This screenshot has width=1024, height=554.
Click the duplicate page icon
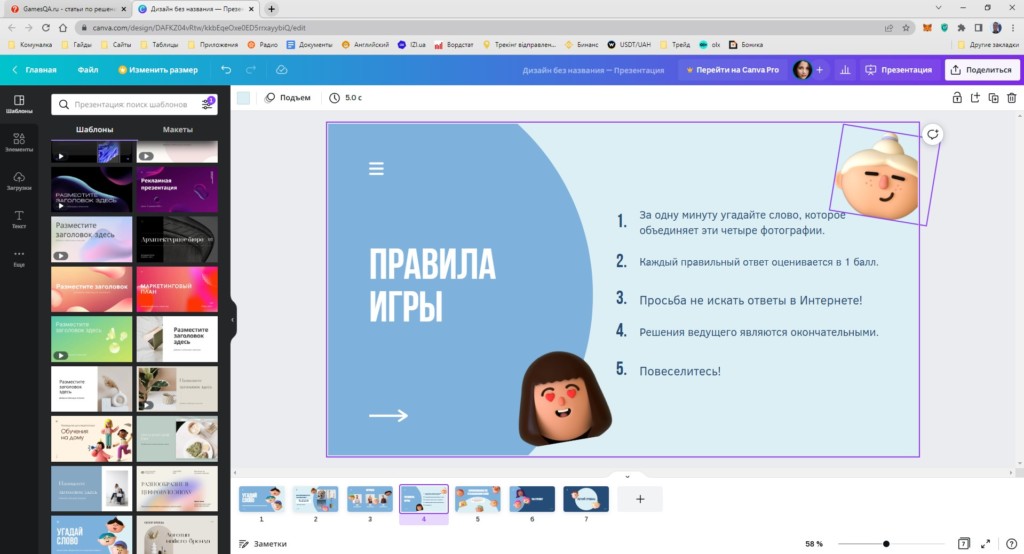993,98
